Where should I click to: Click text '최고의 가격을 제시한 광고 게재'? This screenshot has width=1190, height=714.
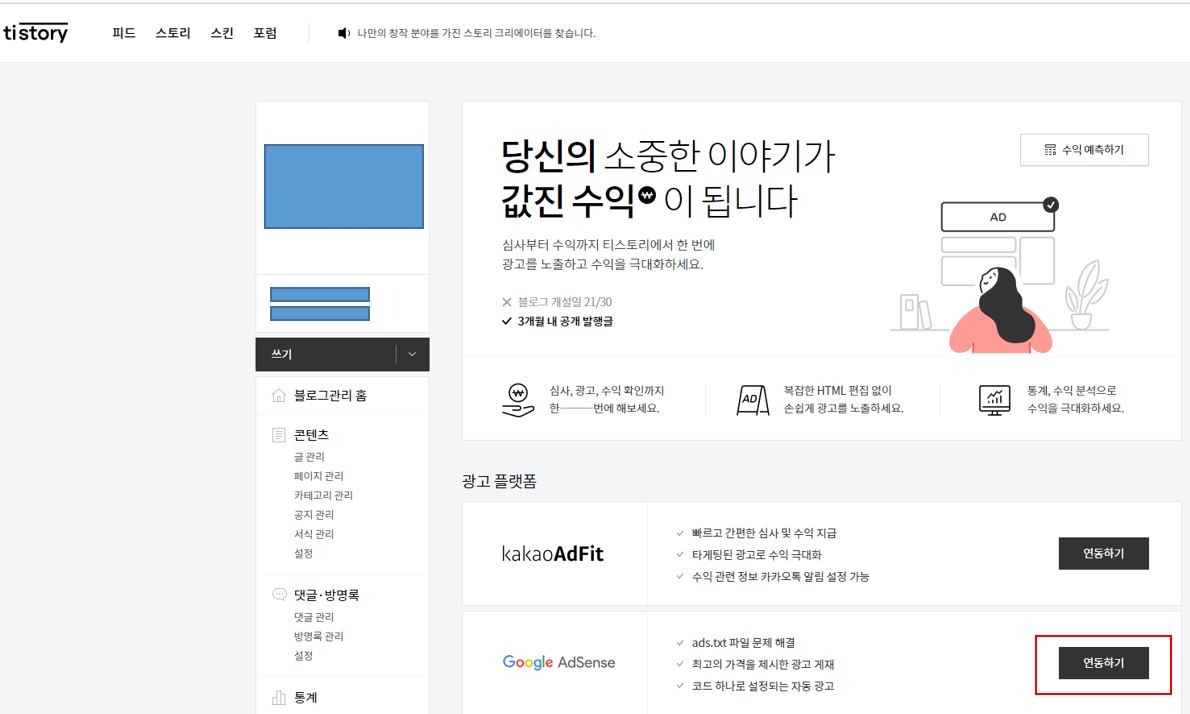(763, 665)
